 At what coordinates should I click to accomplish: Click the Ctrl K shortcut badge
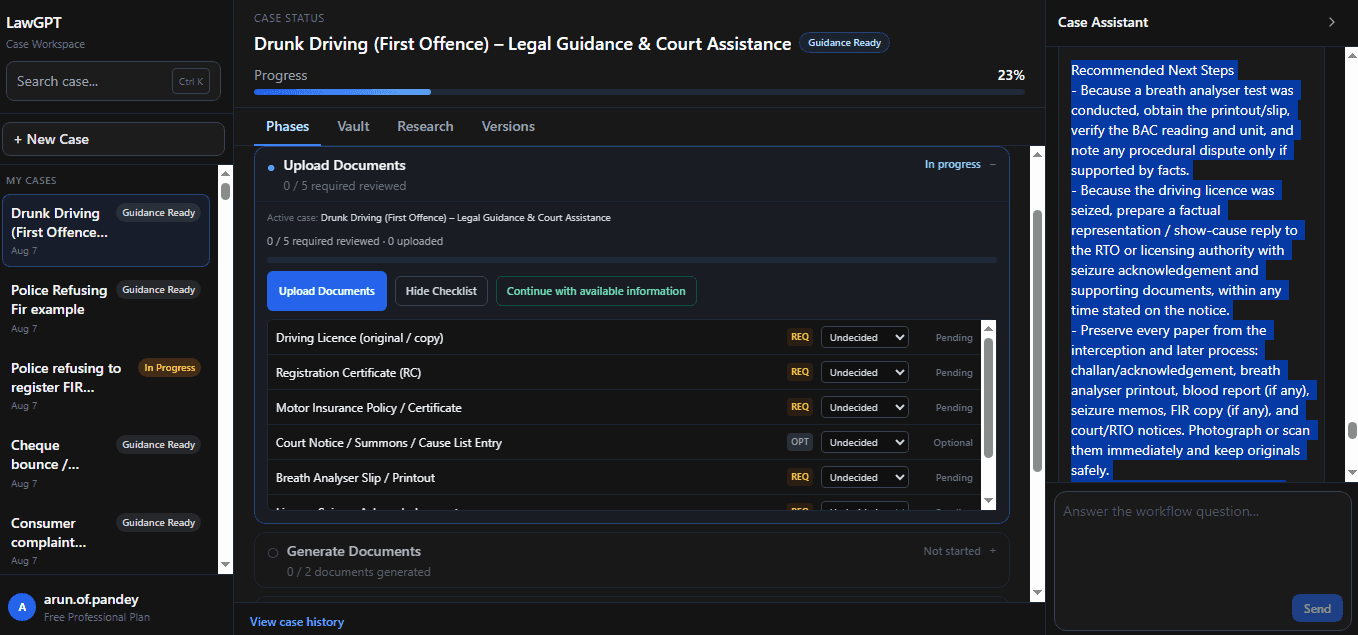click(190, 82)
